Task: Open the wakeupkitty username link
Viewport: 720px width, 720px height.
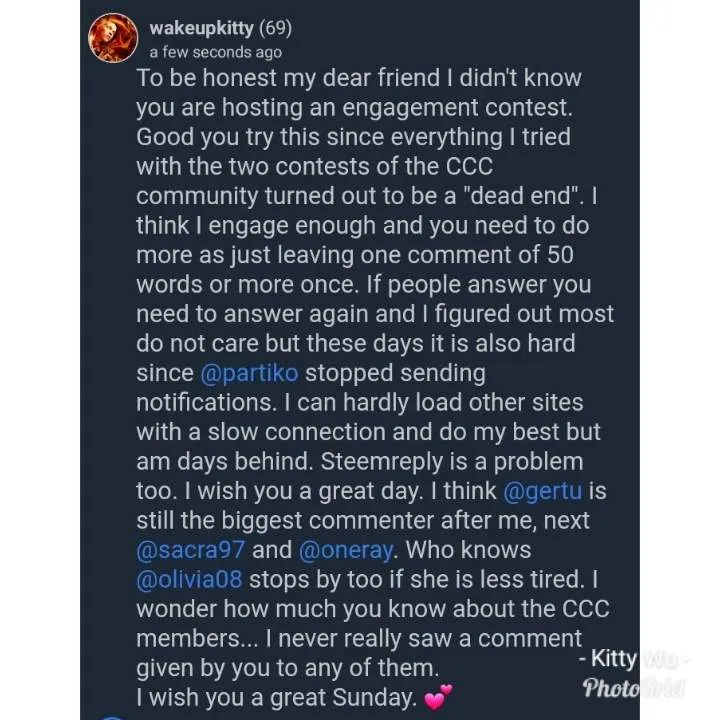Action: 200,29
